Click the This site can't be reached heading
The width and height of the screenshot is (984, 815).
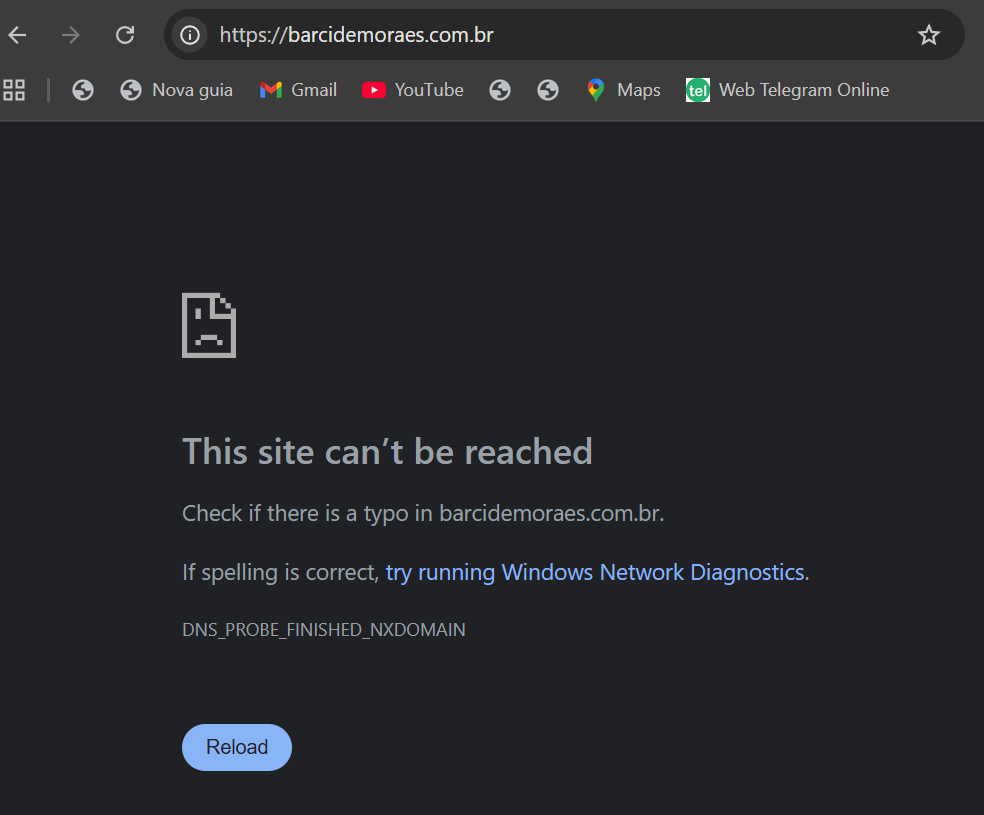387,452
